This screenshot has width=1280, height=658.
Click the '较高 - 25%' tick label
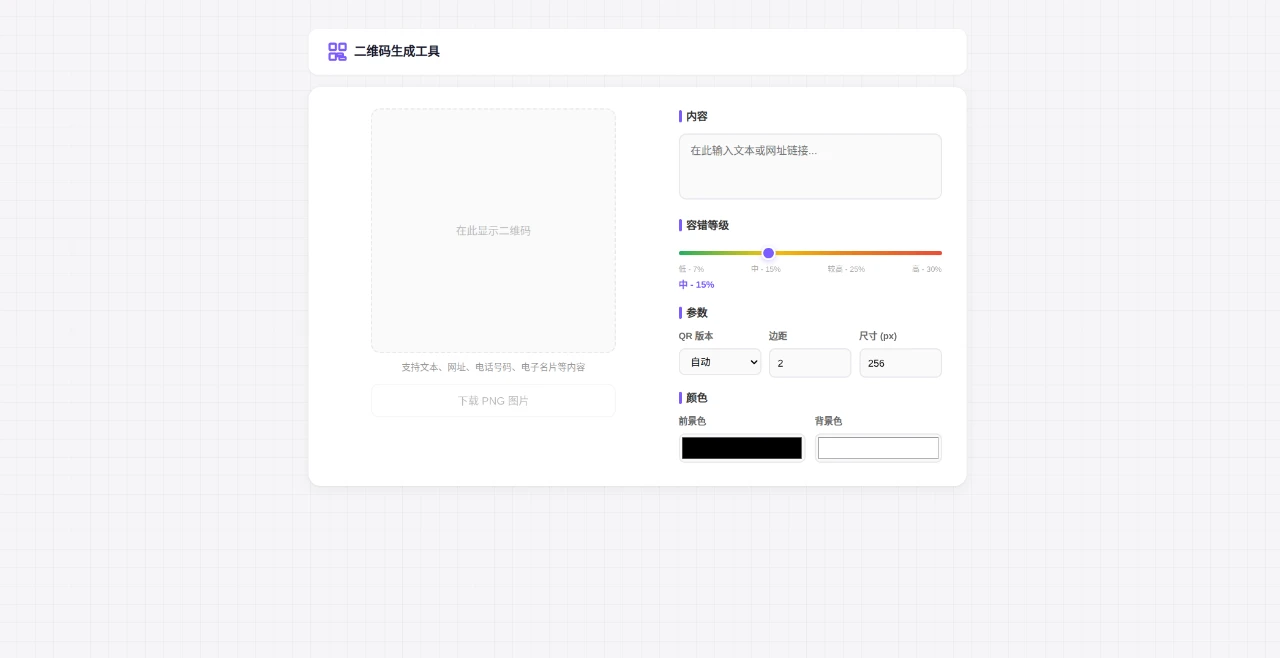click(846, 269)
